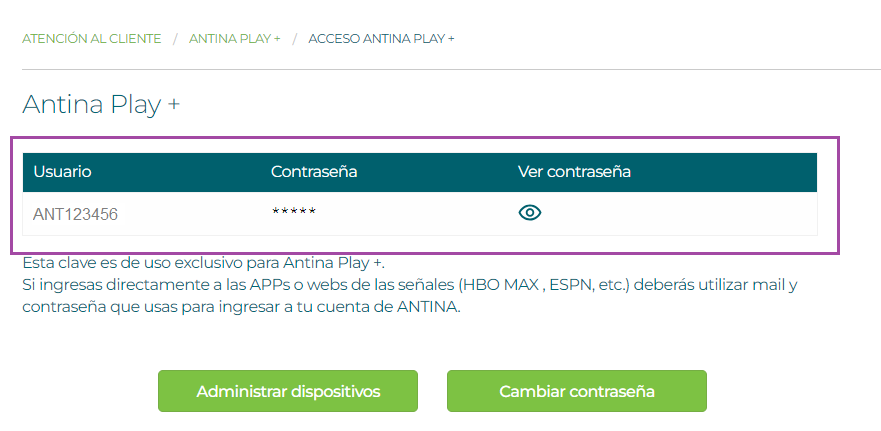
Task: Click the slash after ATENCIÓN AL CLIENTE
Action: tap(175, 38)
